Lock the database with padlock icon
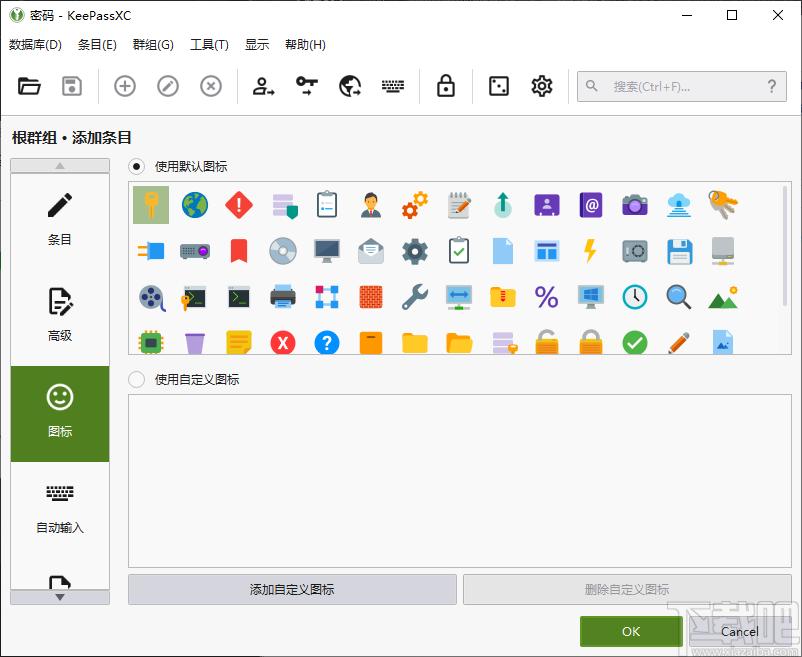The width and height of the screenshot is (802, 657). click(445, 86)
